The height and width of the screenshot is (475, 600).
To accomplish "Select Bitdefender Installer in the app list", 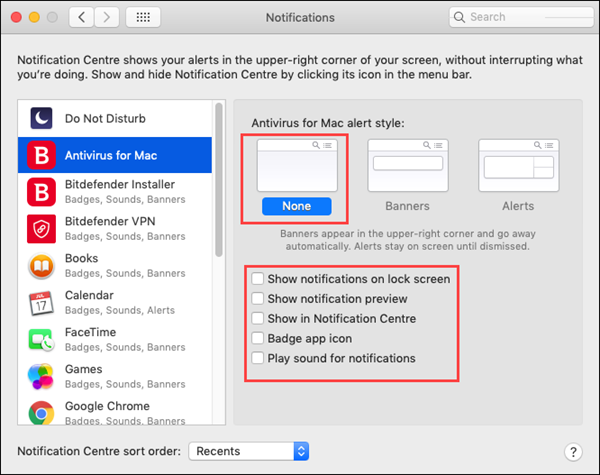I will (114, 192).
